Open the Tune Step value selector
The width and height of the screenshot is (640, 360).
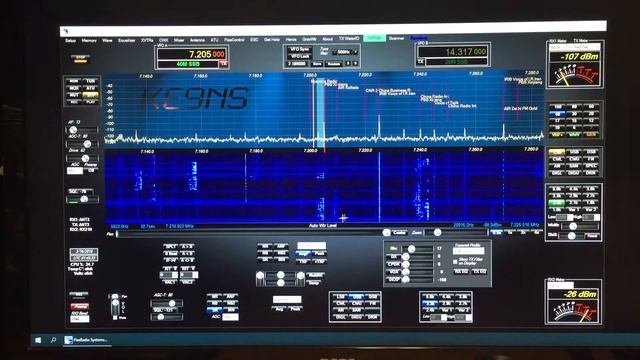(x=345, y=52)
